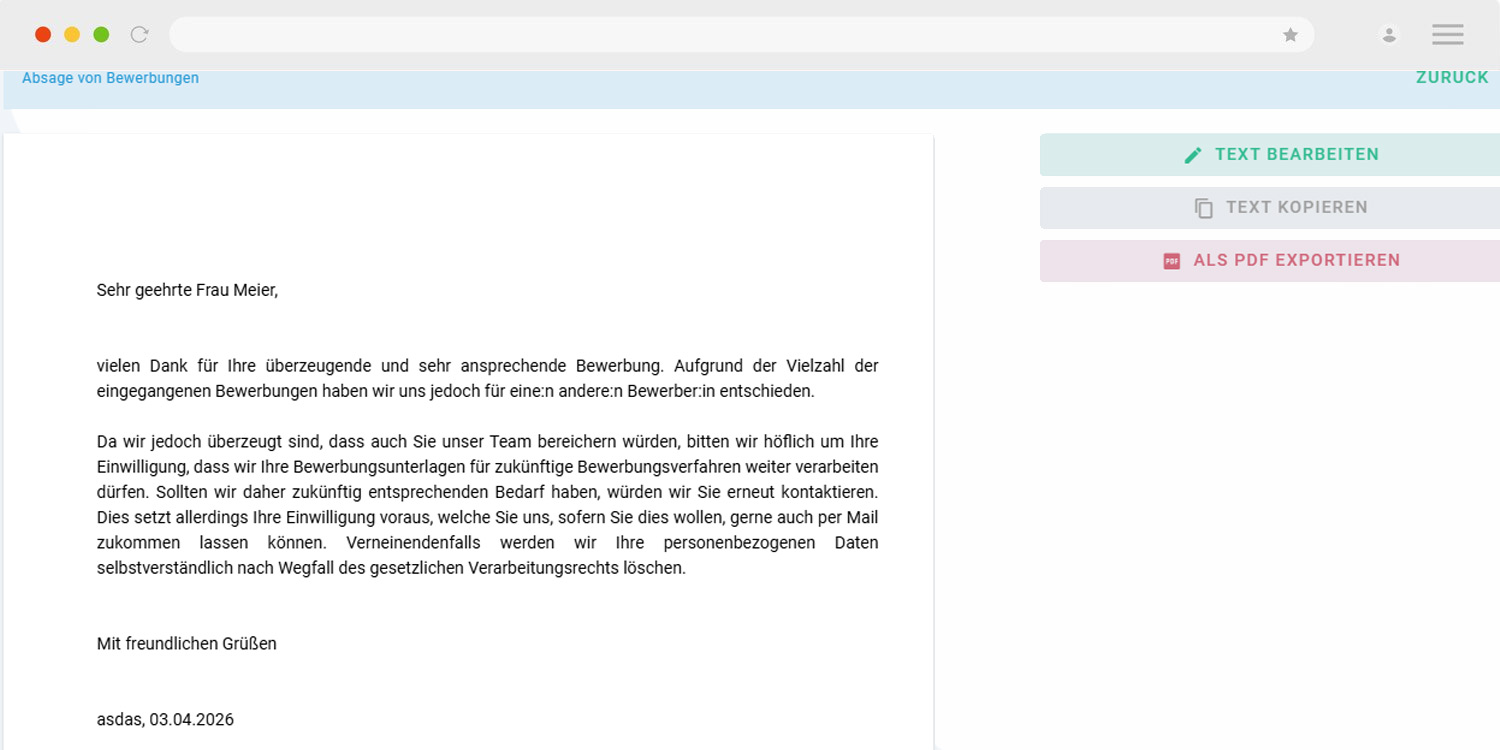Click the TEXT KOPIEREN button
The height and width of the screenshot is (750, 1500).
click(x=1270, y=208)
